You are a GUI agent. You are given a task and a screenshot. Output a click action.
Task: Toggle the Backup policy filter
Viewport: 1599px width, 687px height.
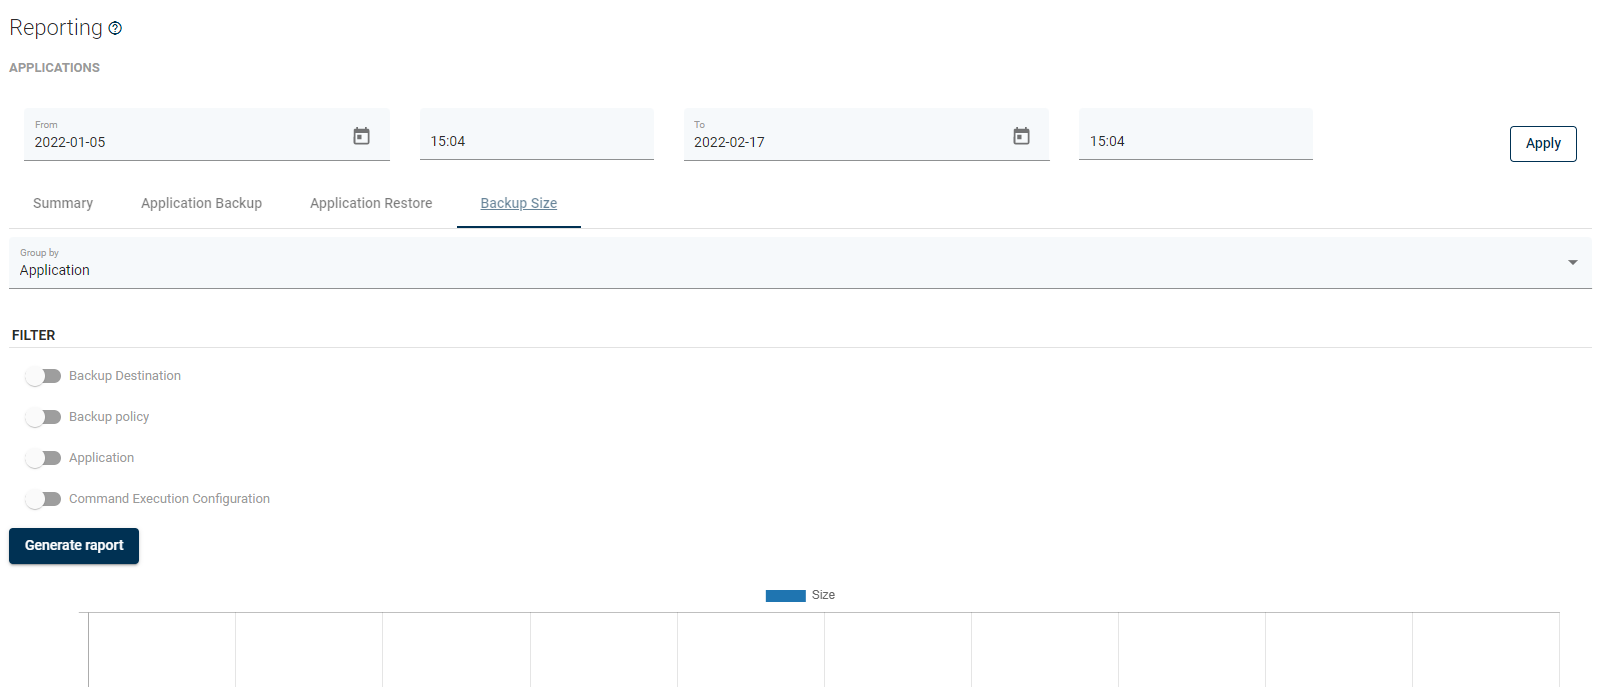point(43,417)
